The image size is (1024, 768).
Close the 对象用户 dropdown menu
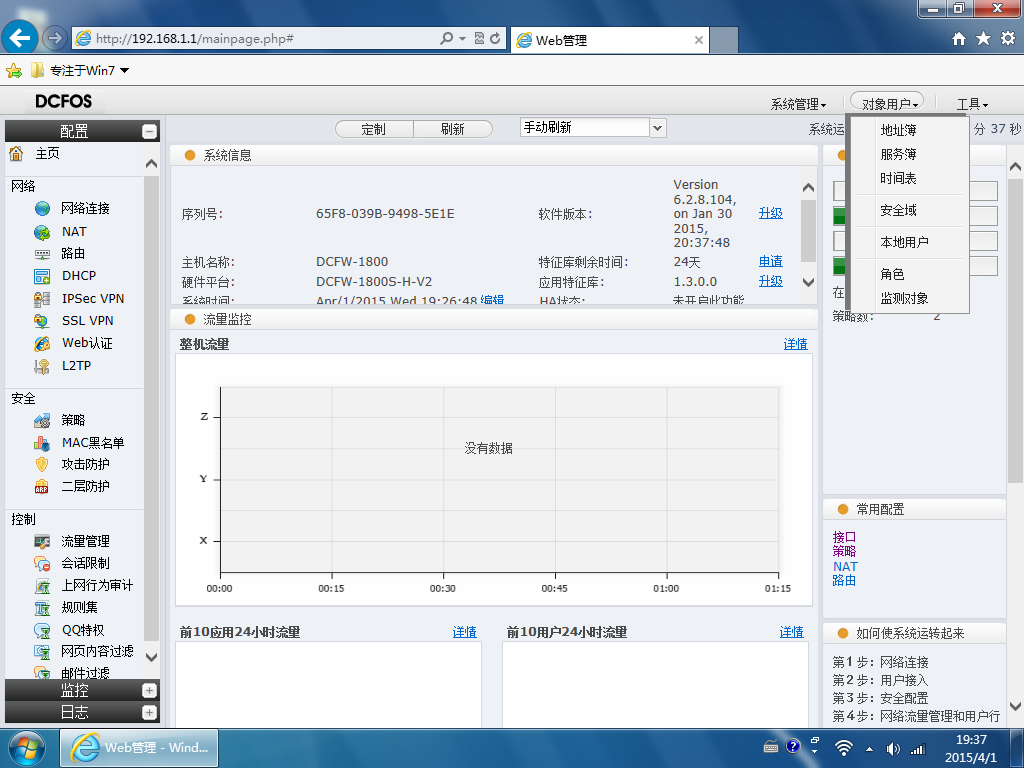[887, 103]
